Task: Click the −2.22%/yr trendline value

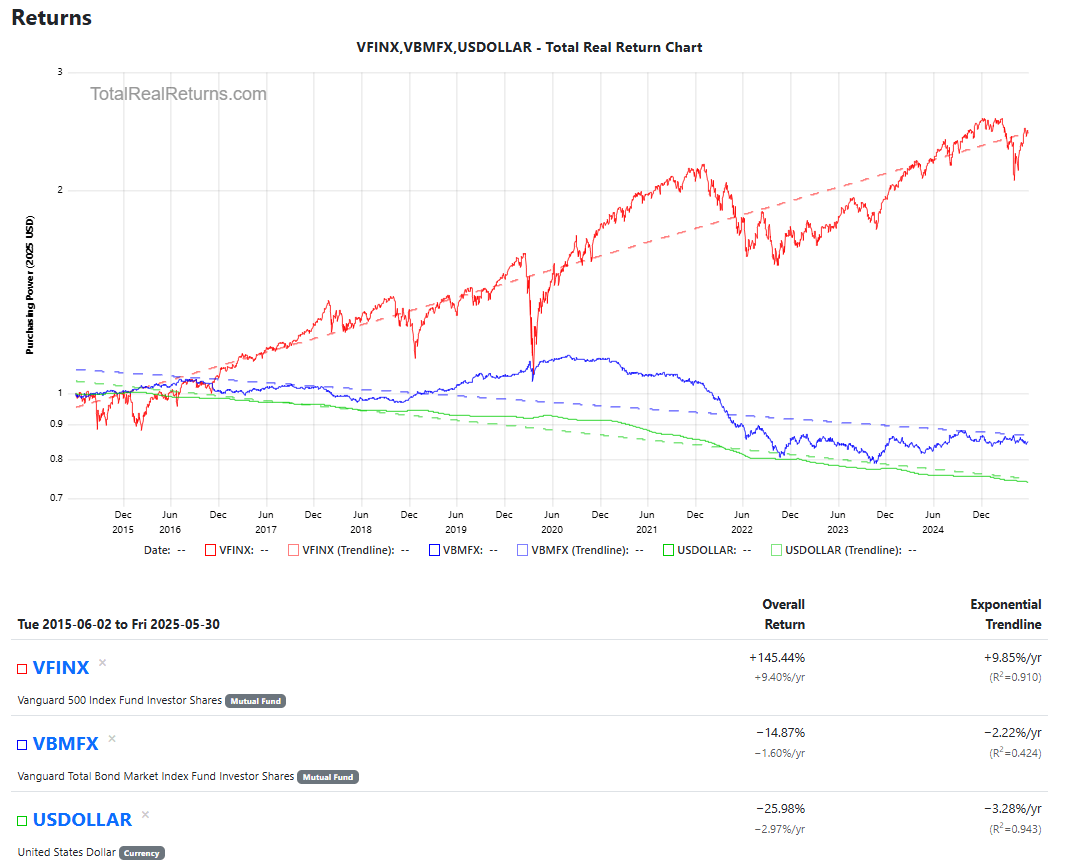Action: 1012,733
